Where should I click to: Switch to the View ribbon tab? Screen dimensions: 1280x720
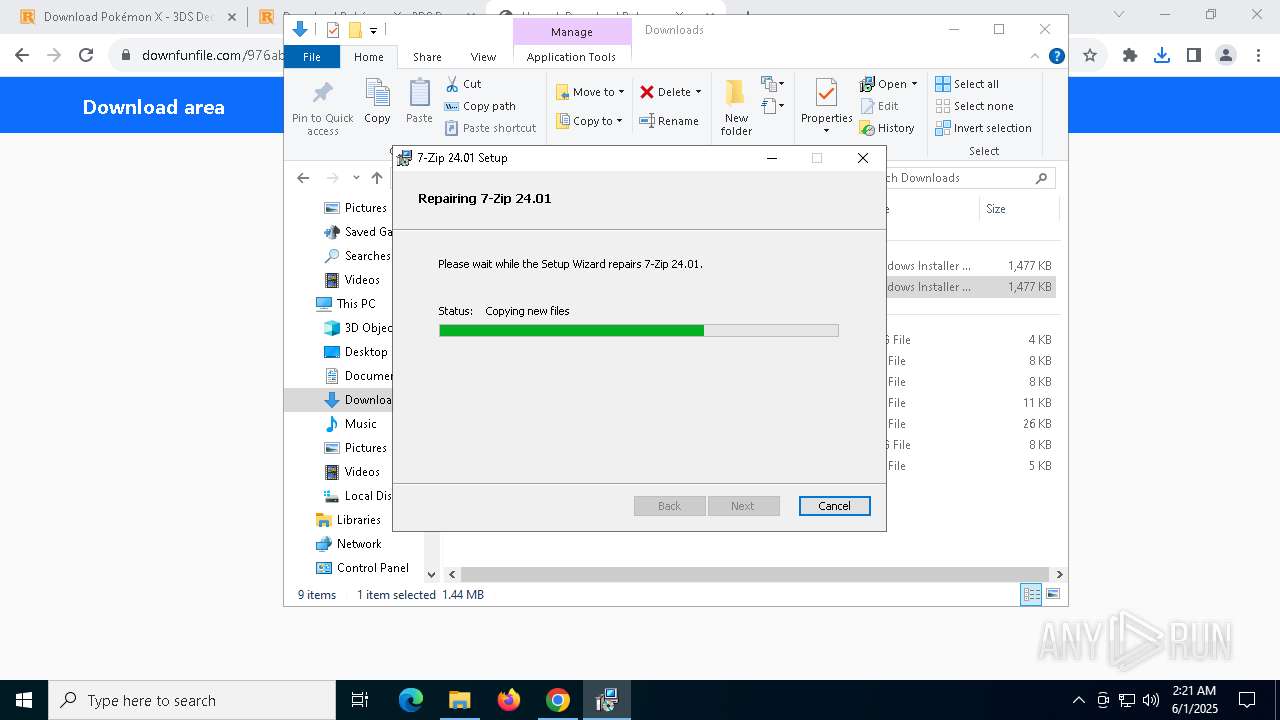483,57
